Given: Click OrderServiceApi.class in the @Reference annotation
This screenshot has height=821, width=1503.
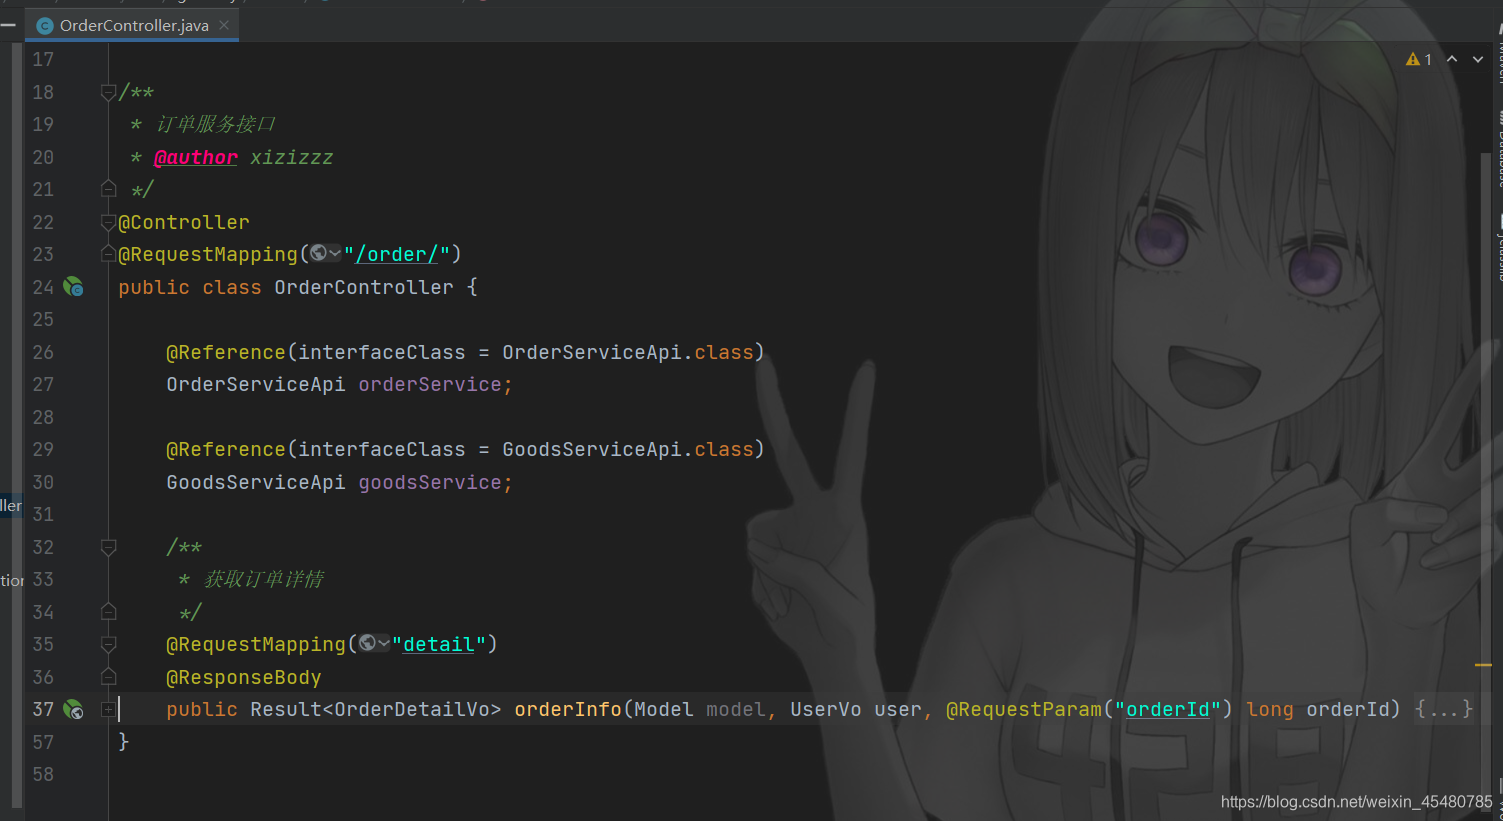Looking at the screenshot, I should click(x=628, y=352).
